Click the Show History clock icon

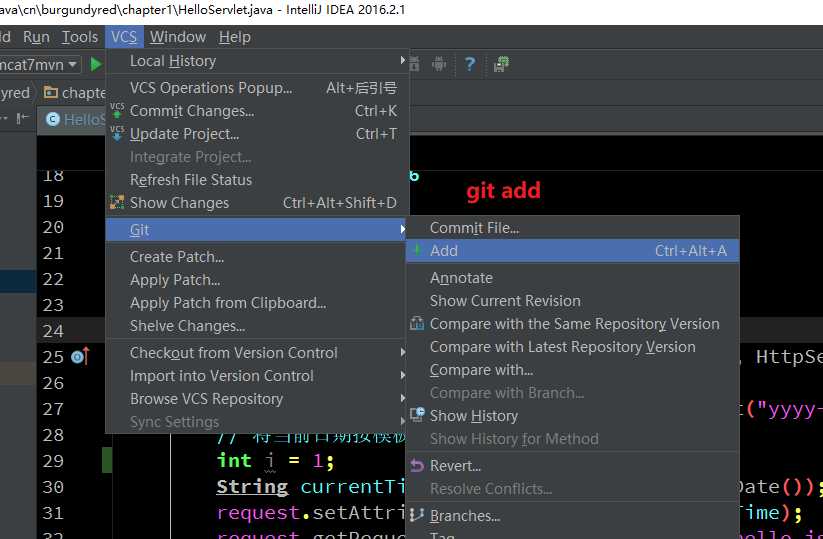417,415
